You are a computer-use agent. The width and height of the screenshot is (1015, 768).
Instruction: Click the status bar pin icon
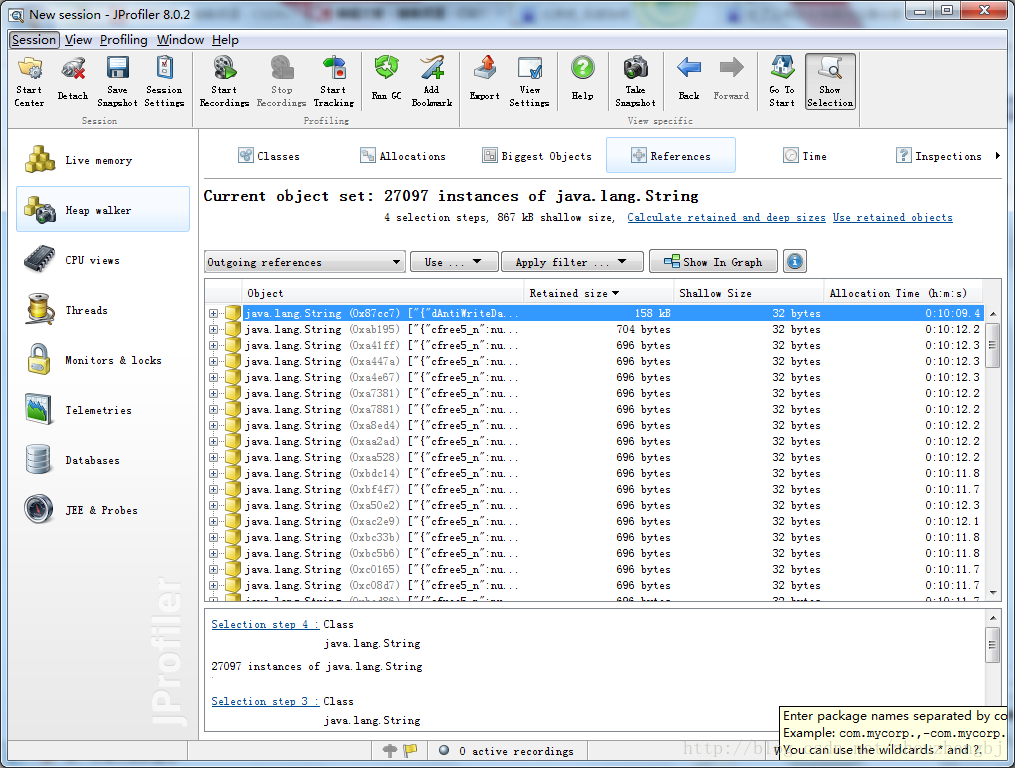[x=390, y=751]
